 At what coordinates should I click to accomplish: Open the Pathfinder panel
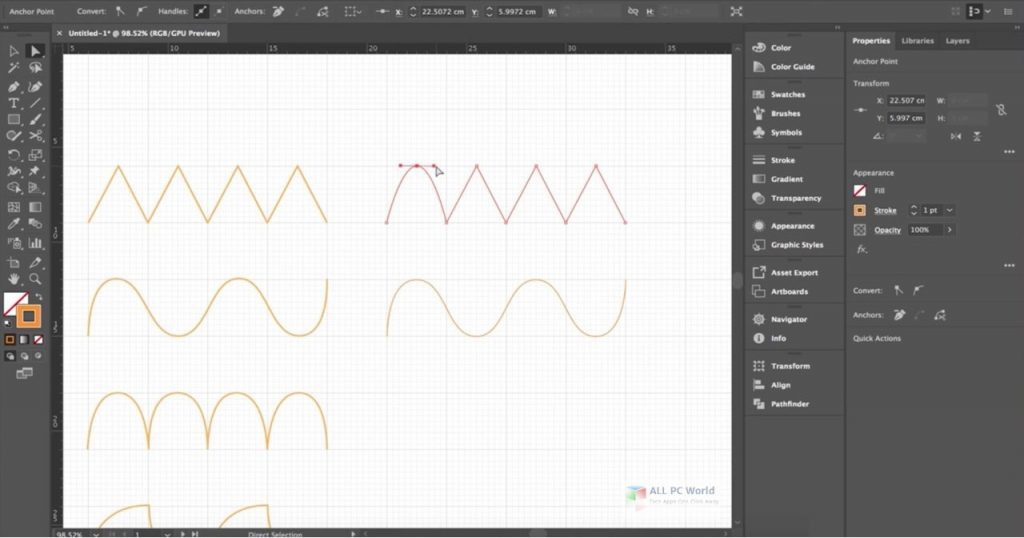(789, 404)
